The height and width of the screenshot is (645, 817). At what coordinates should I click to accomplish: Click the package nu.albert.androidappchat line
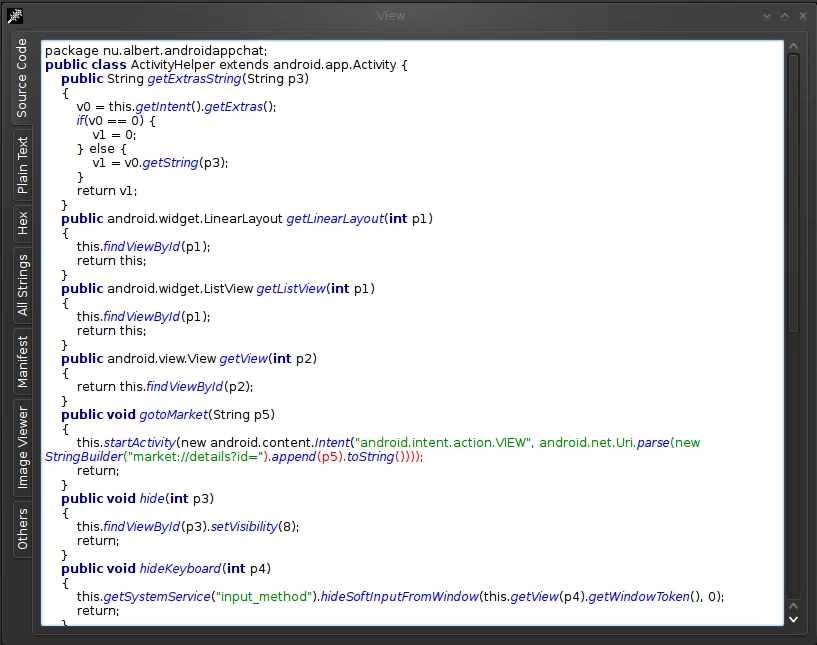click(156, 51)
